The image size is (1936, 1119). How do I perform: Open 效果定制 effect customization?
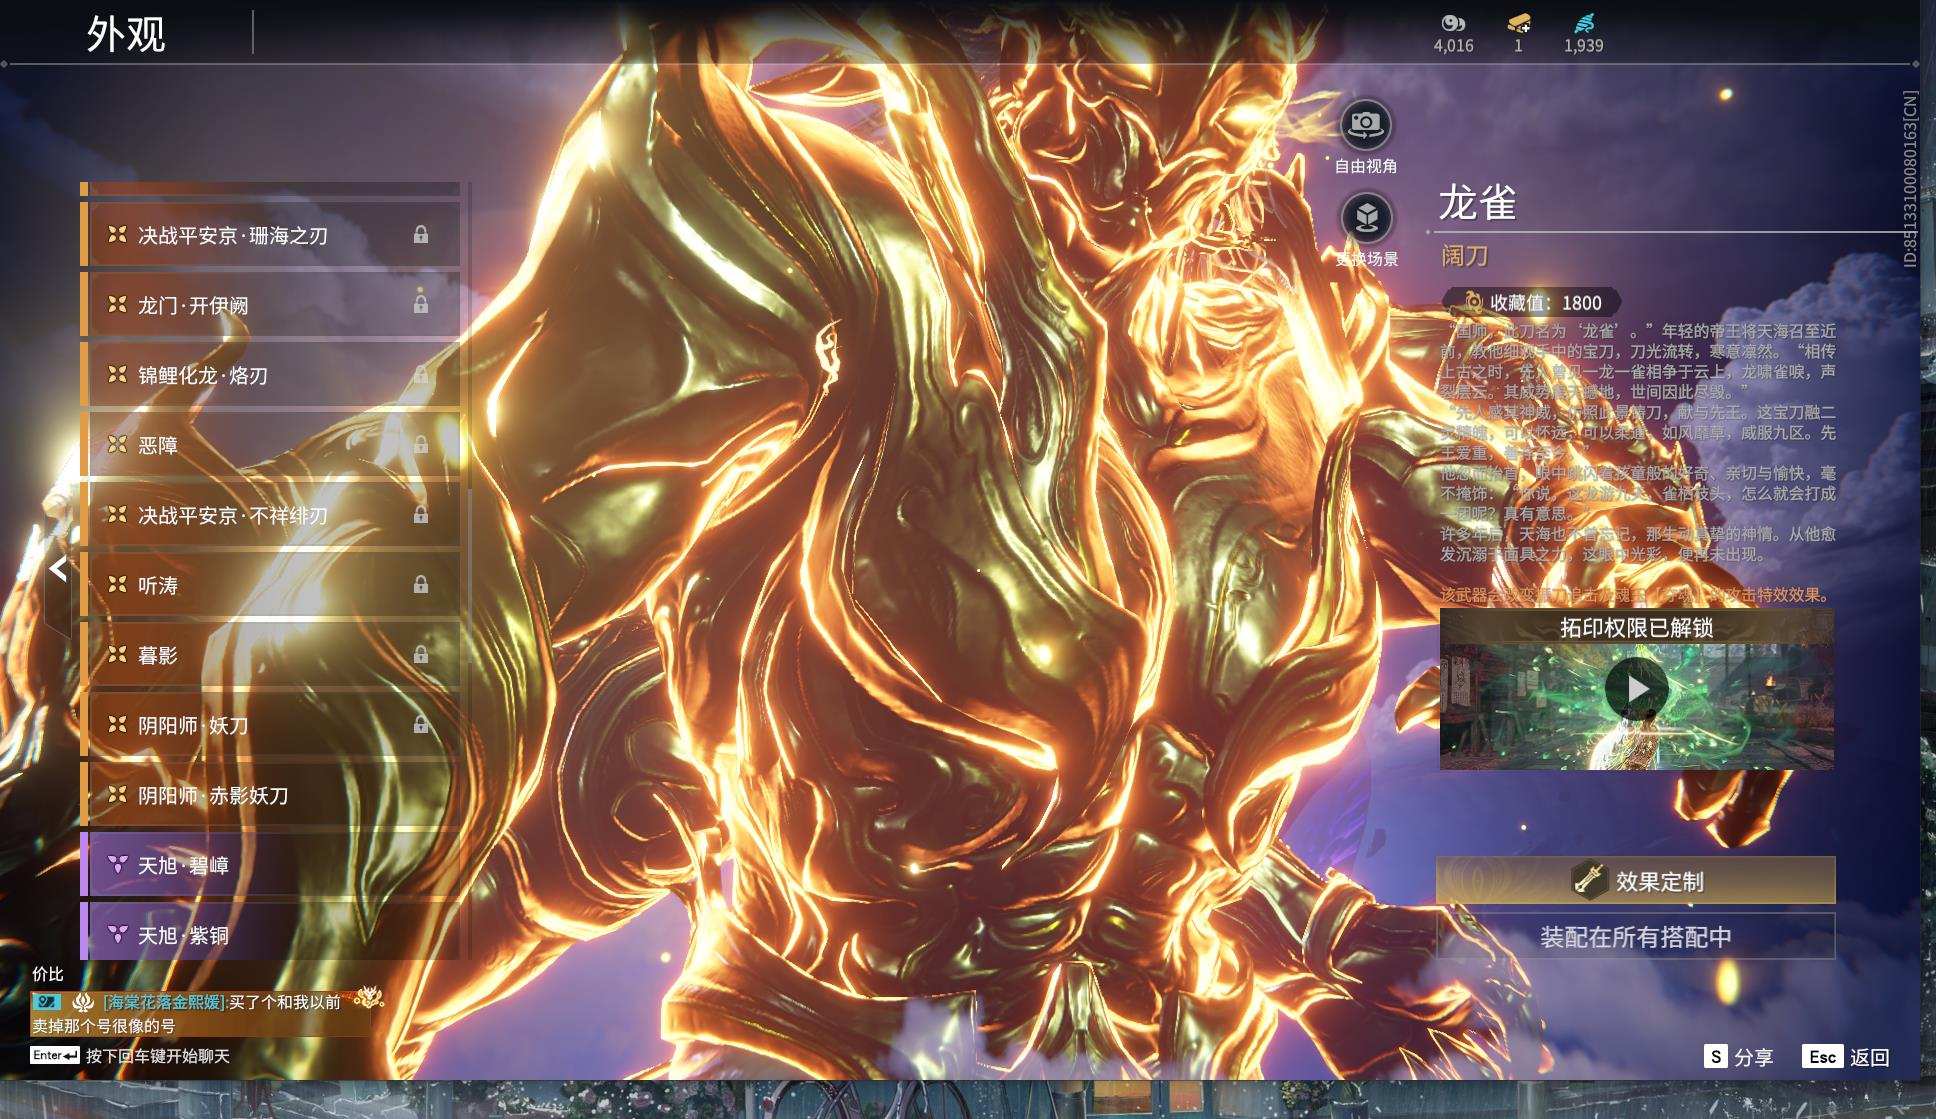[x=1636, y=880]
